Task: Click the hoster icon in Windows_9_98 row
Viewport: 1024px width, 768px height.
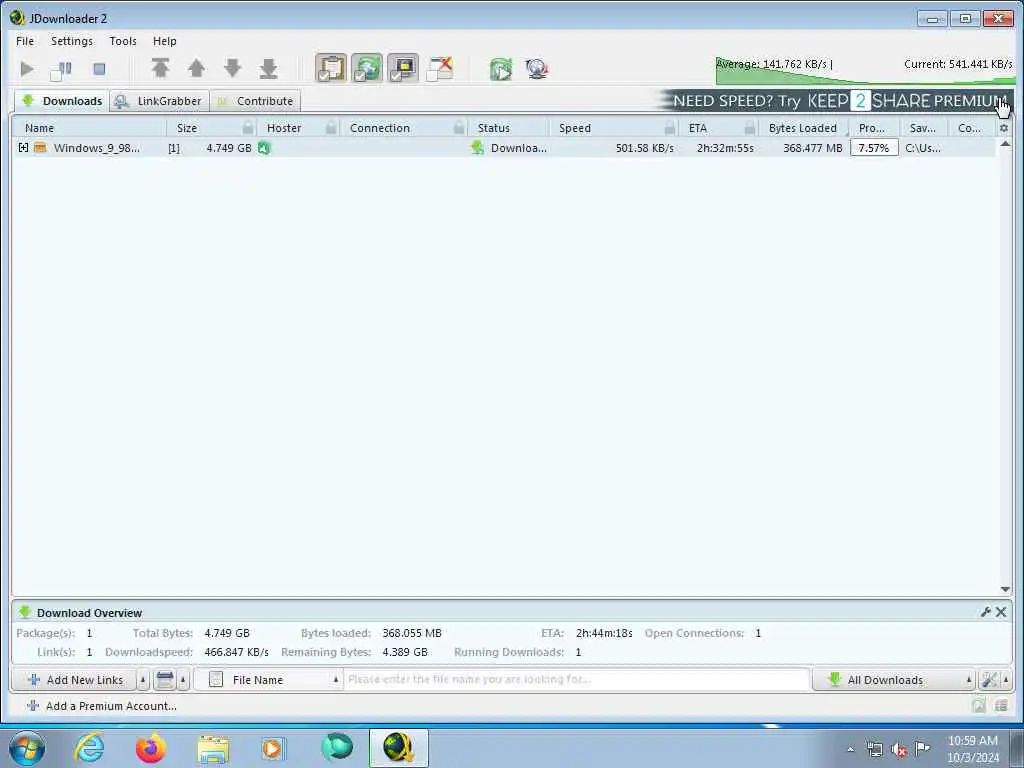Action: click(264, 148)
